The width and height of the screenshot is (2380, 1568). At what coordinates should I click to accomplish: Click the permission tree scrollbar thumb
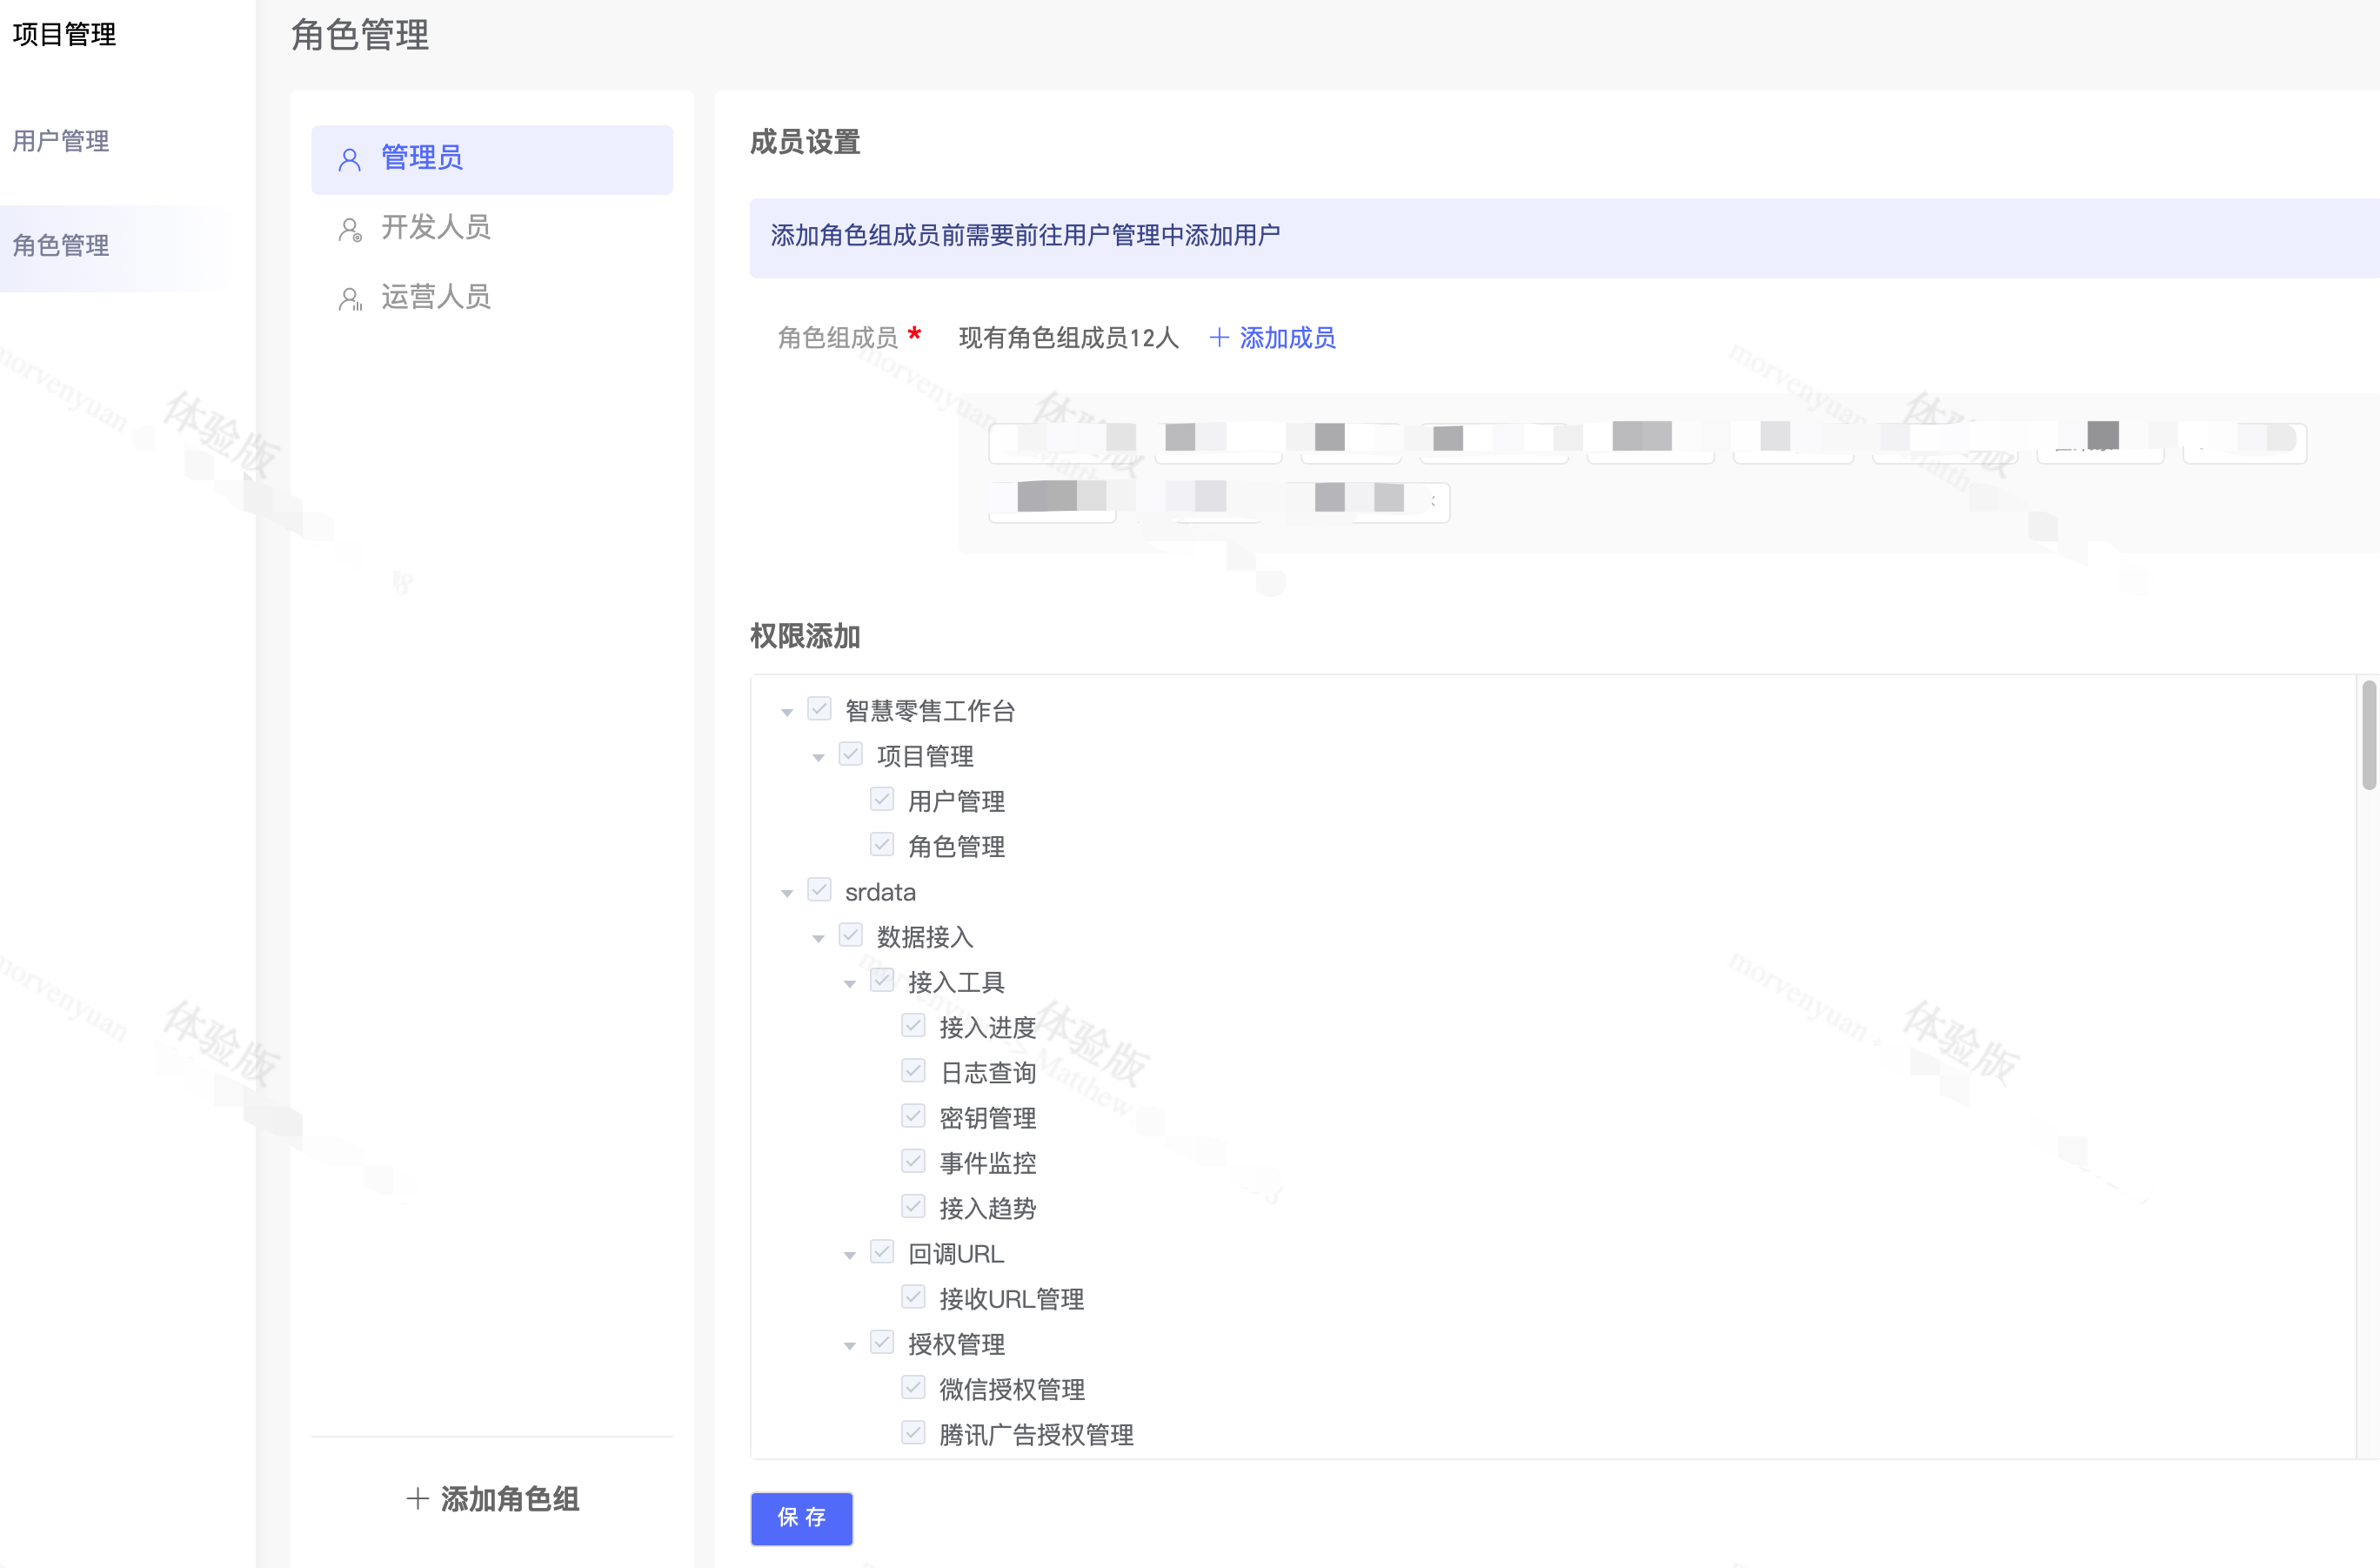[x=2368, y=735]
